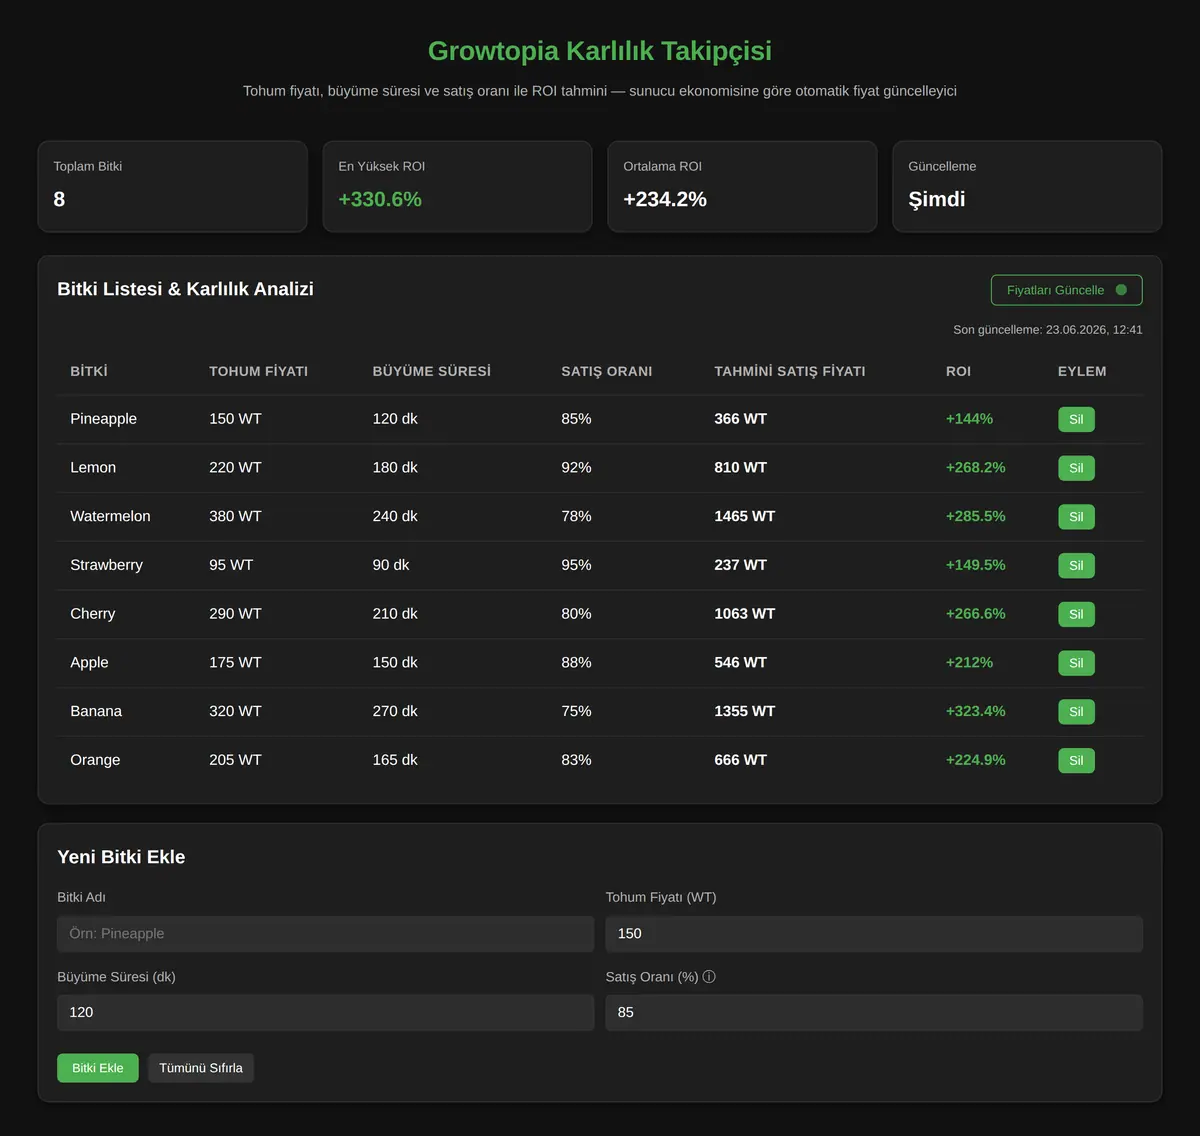
Task: Click the Bitki Ekle button
Action: click(x=98, y=1068)
